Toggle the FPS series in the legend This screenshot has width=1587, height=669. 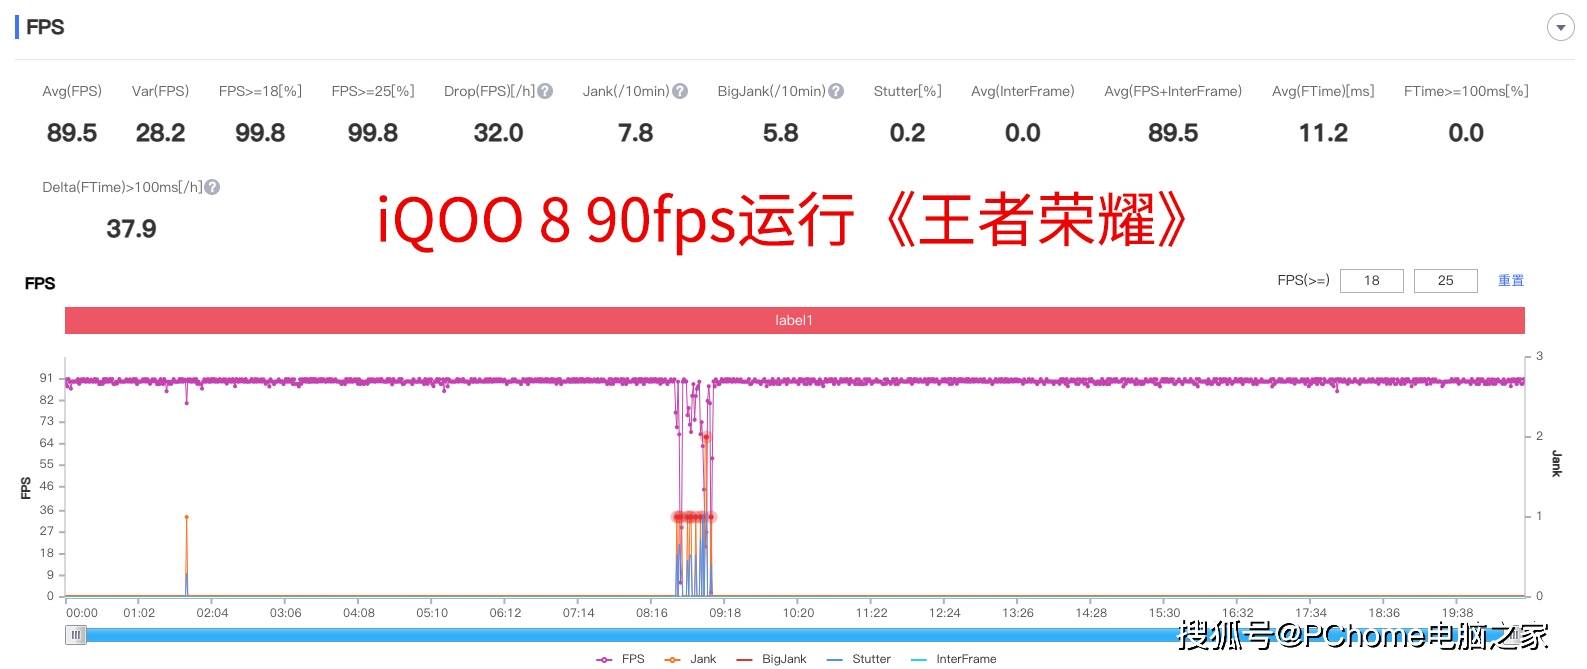(x=621, y=659)
